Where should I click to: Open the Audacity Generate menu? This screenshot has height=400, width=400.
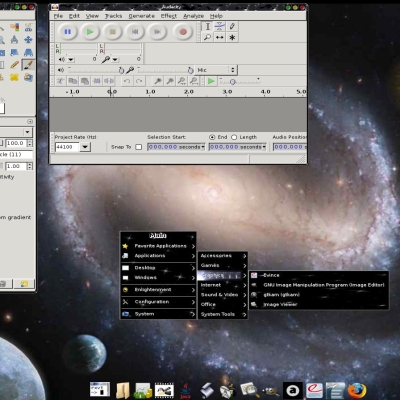pos(142,16)
